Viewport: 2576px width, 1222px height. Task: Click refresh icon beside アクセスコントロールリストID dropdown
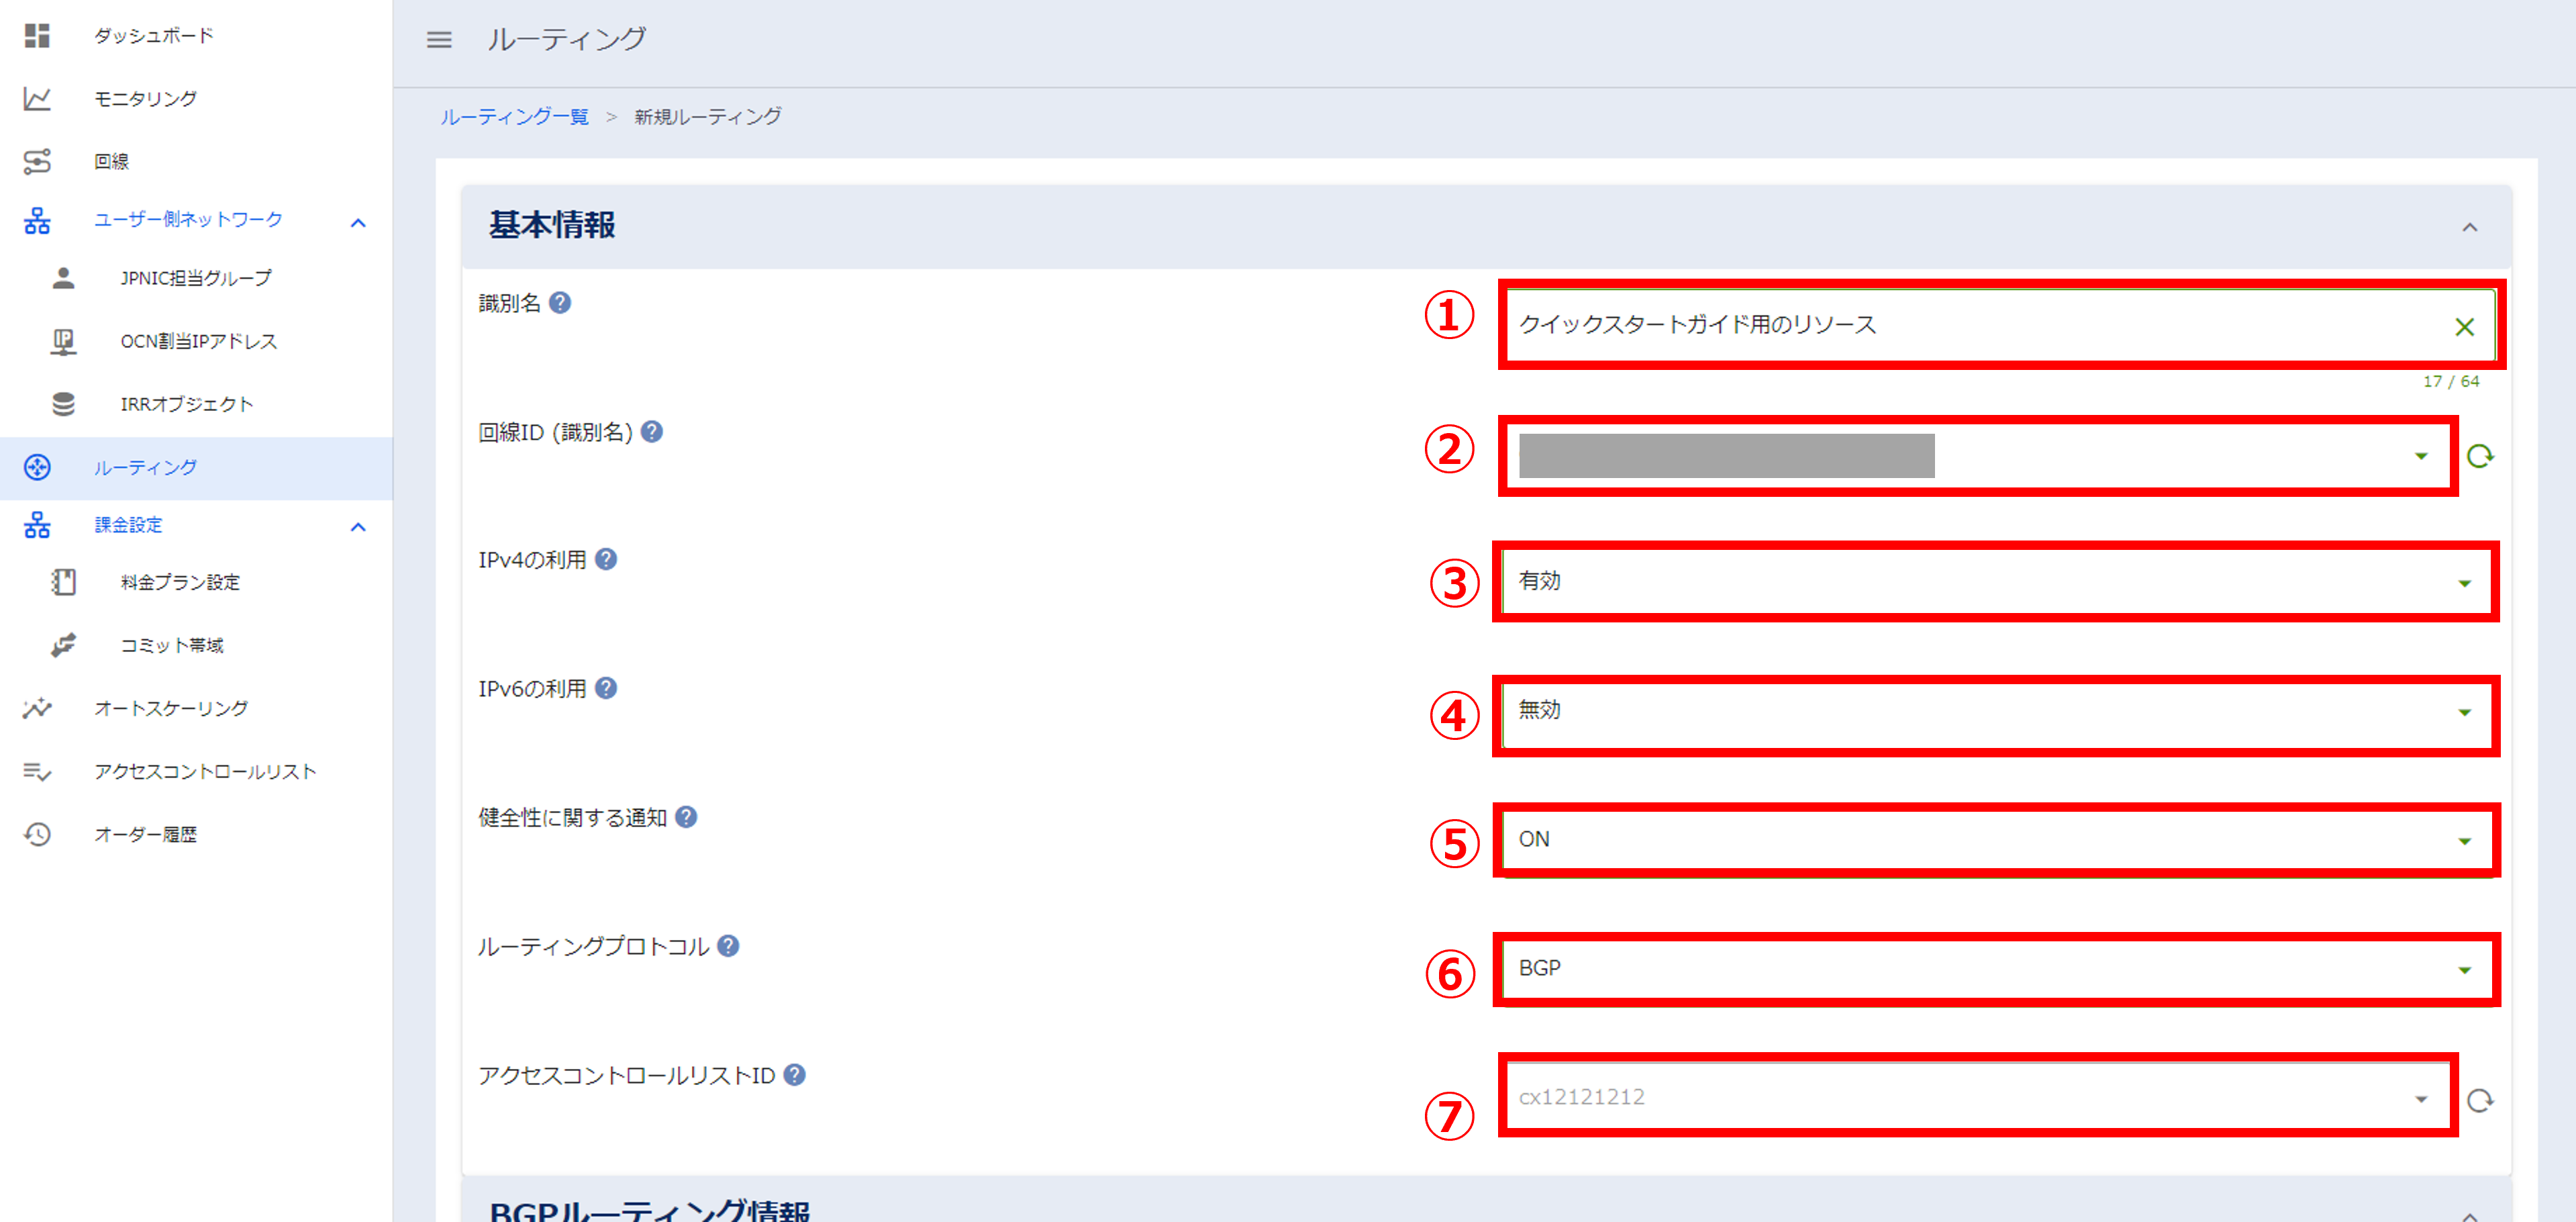2479,1101
